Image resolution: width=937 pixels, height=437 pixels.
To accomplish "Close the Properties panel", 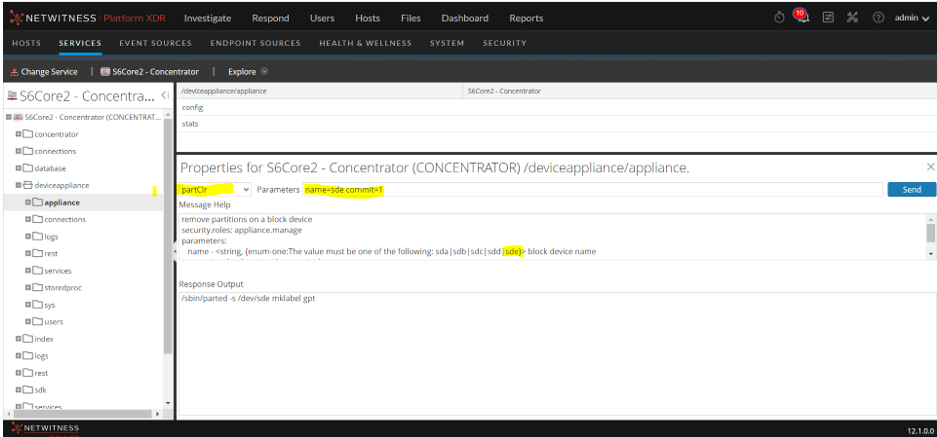I will pyautogui.click(x=930, y=167).
